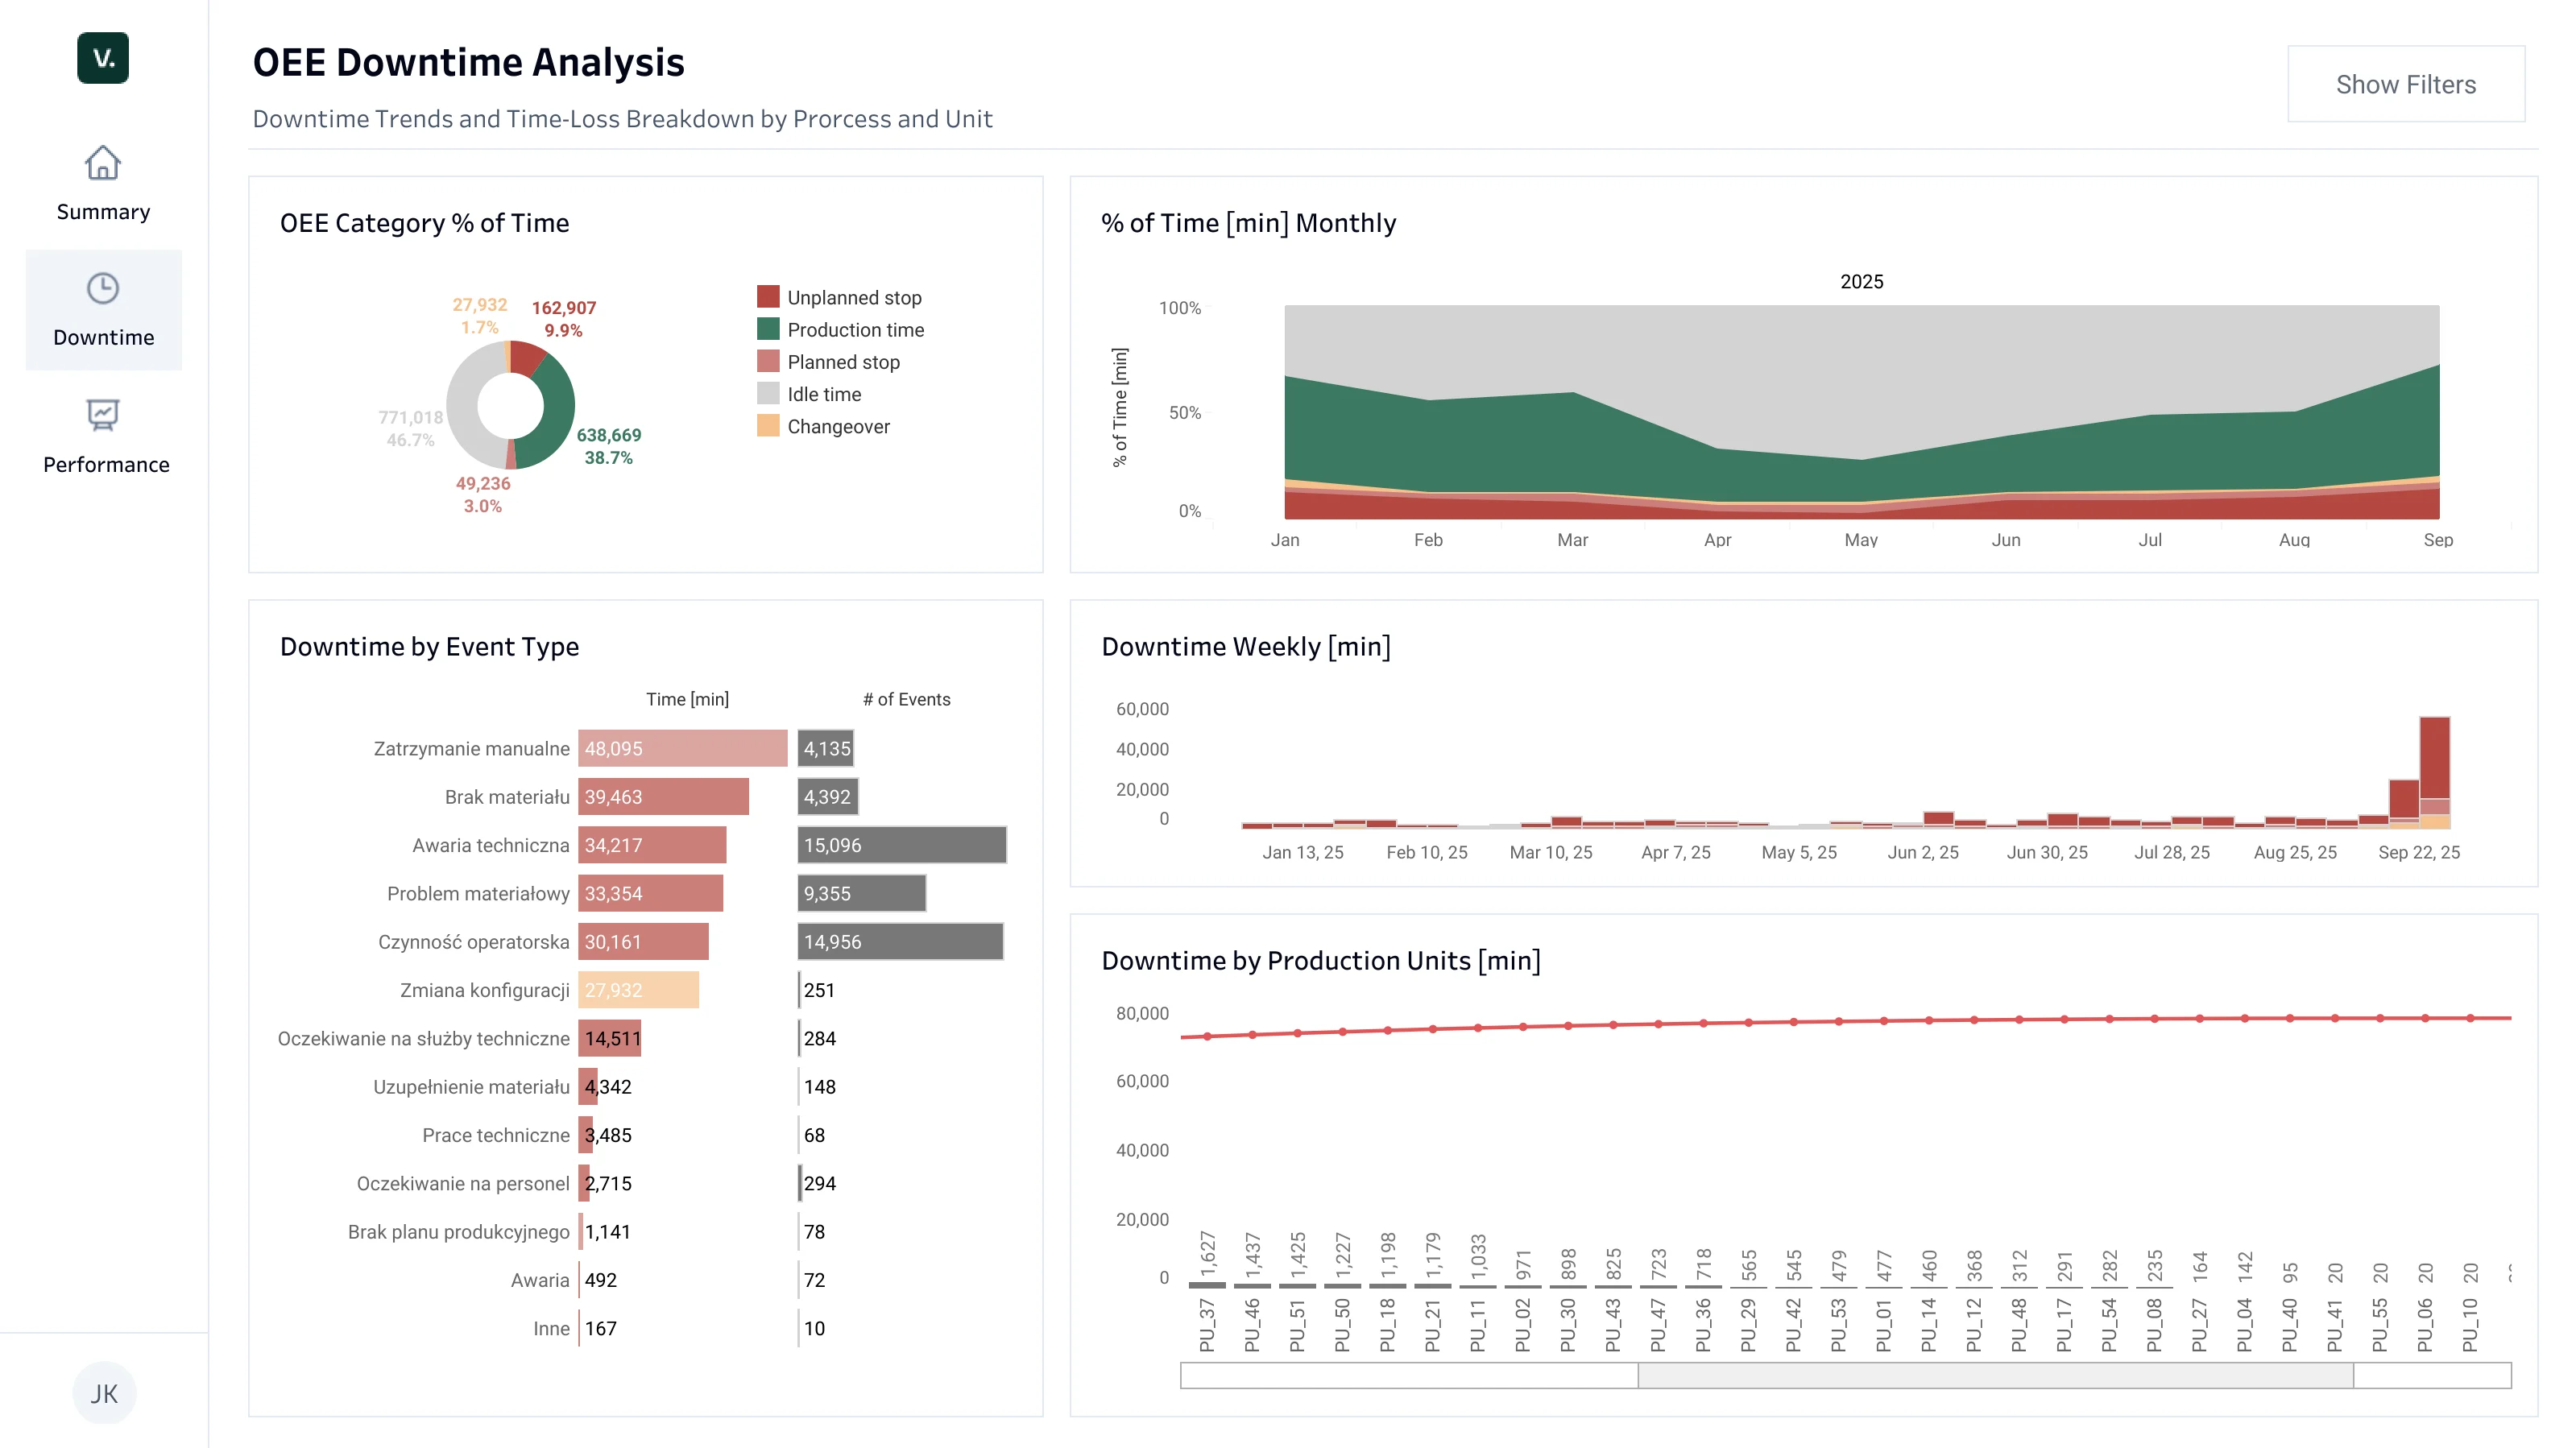Select the Downtime clock icon
The width and height of the screenshot is (2576, 1448).
(x=103, y=288)
